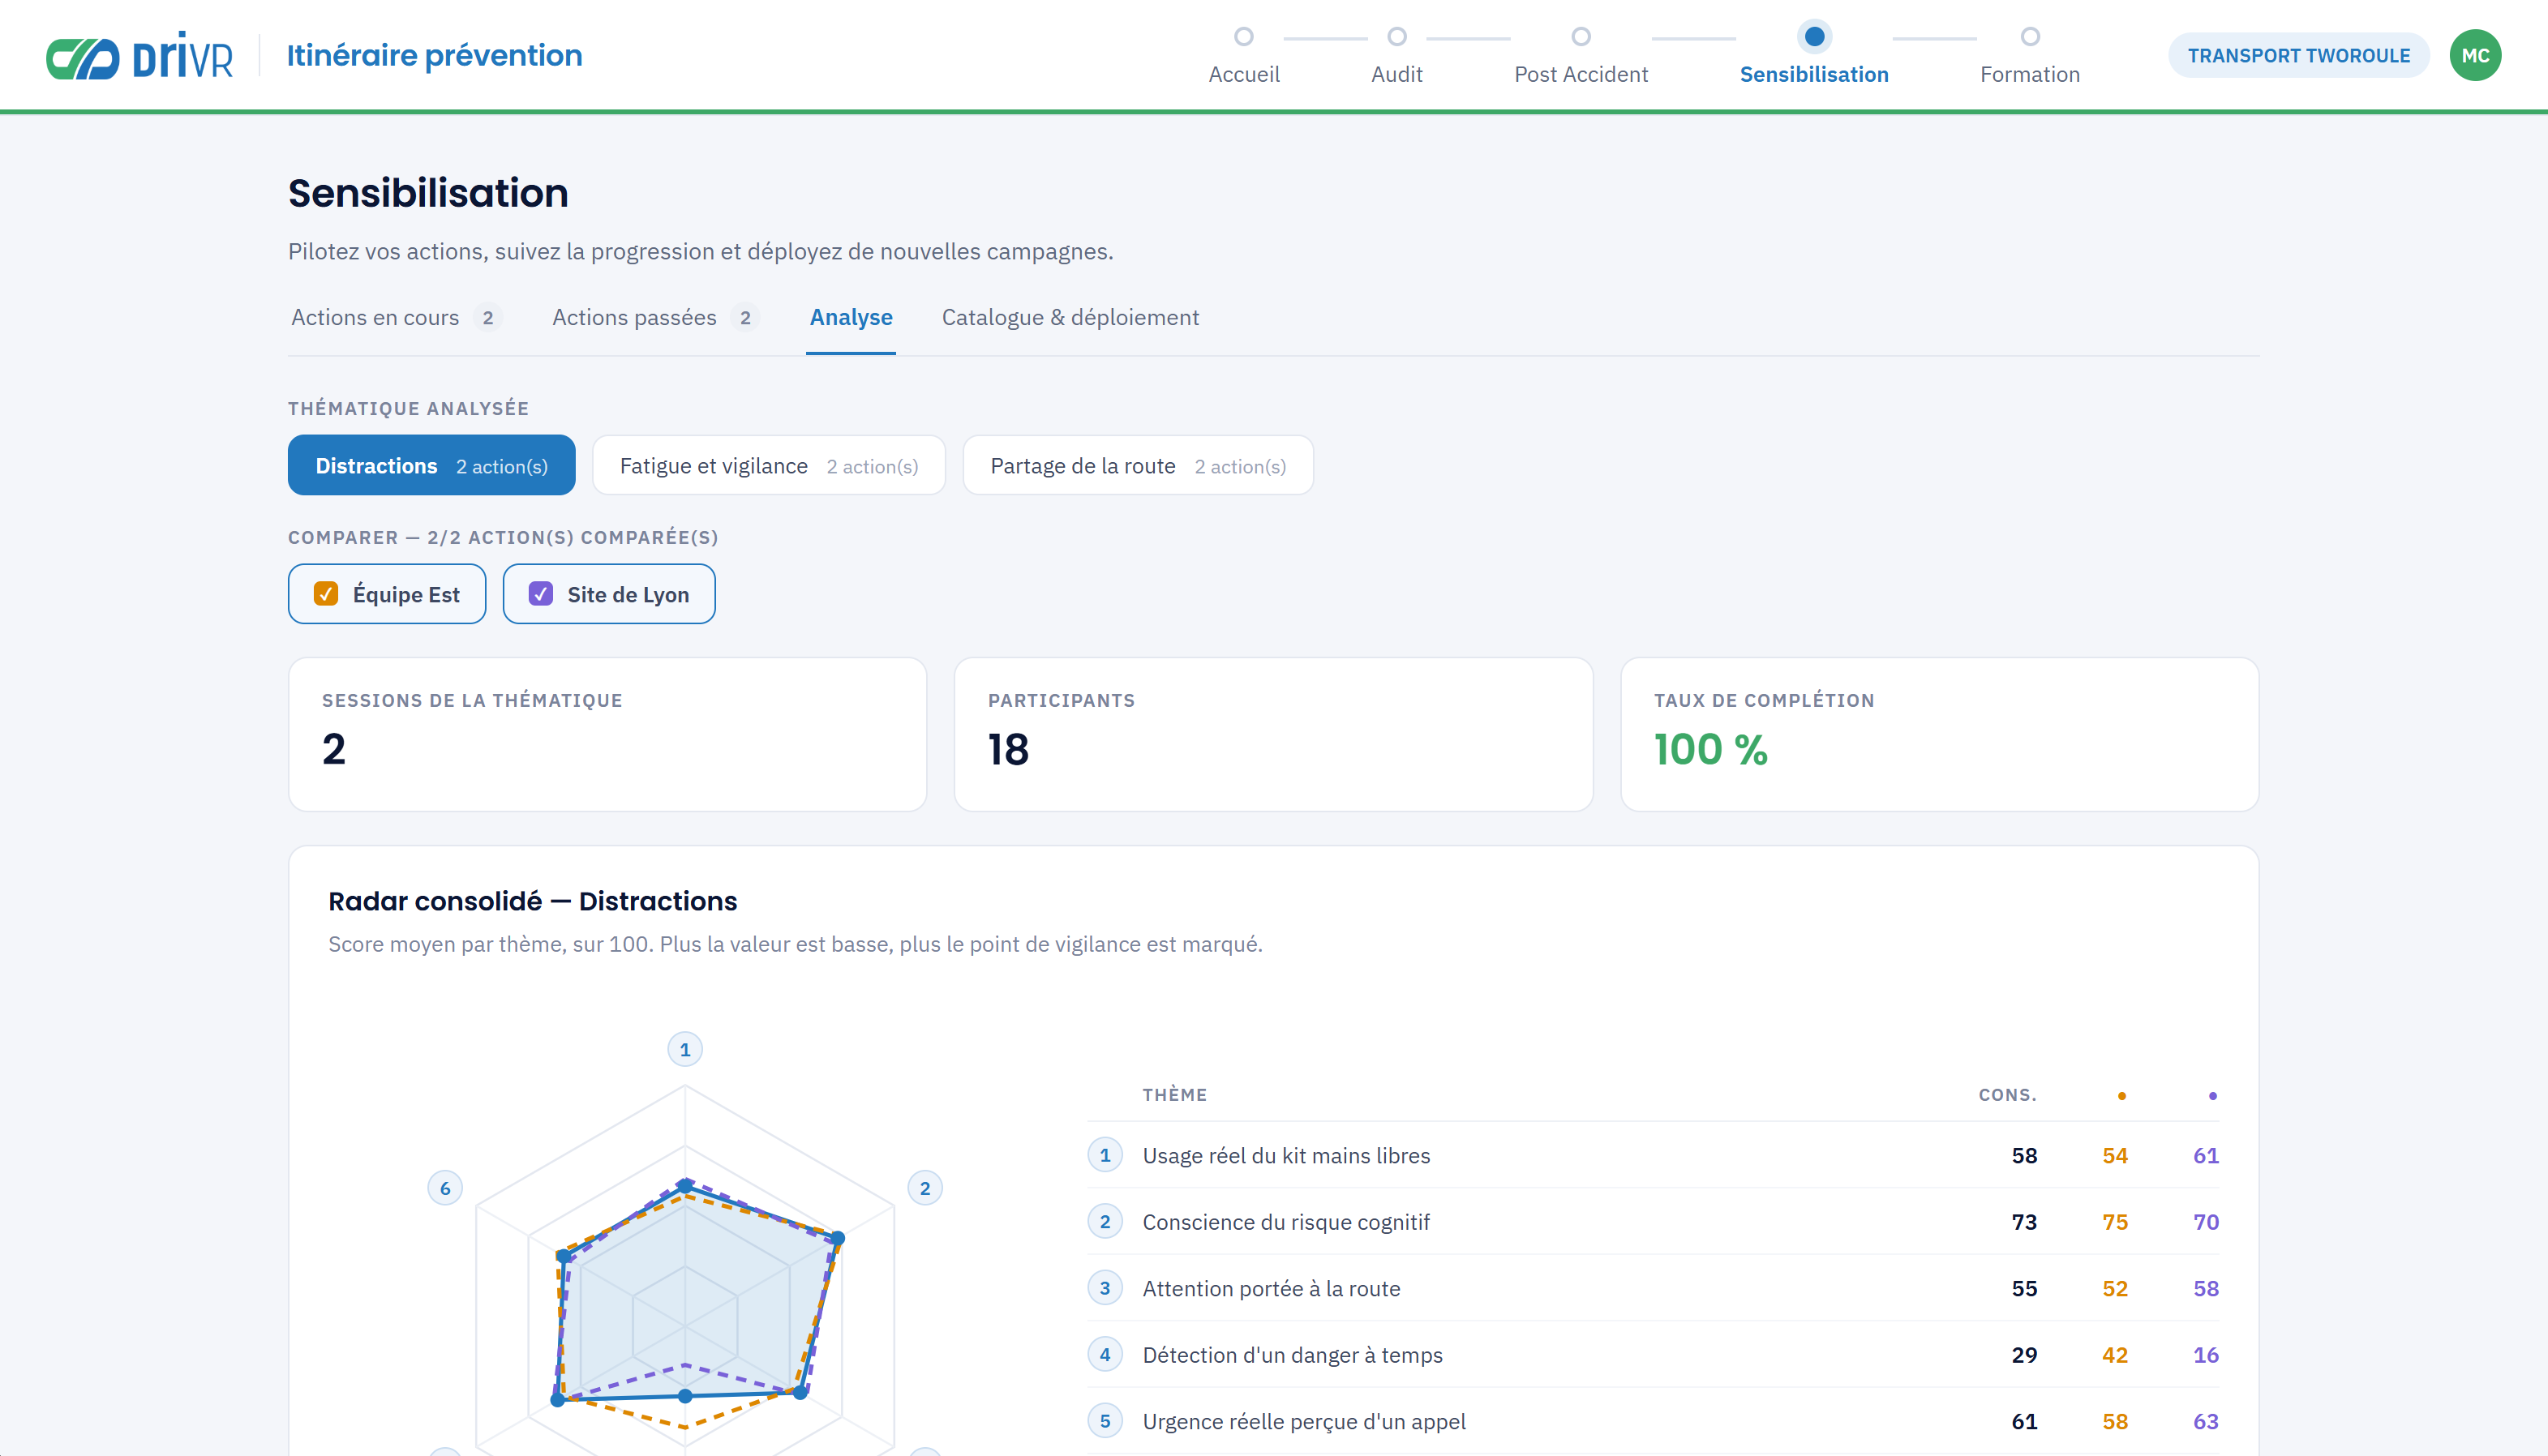Go to Accueil navigation label

1243,74
